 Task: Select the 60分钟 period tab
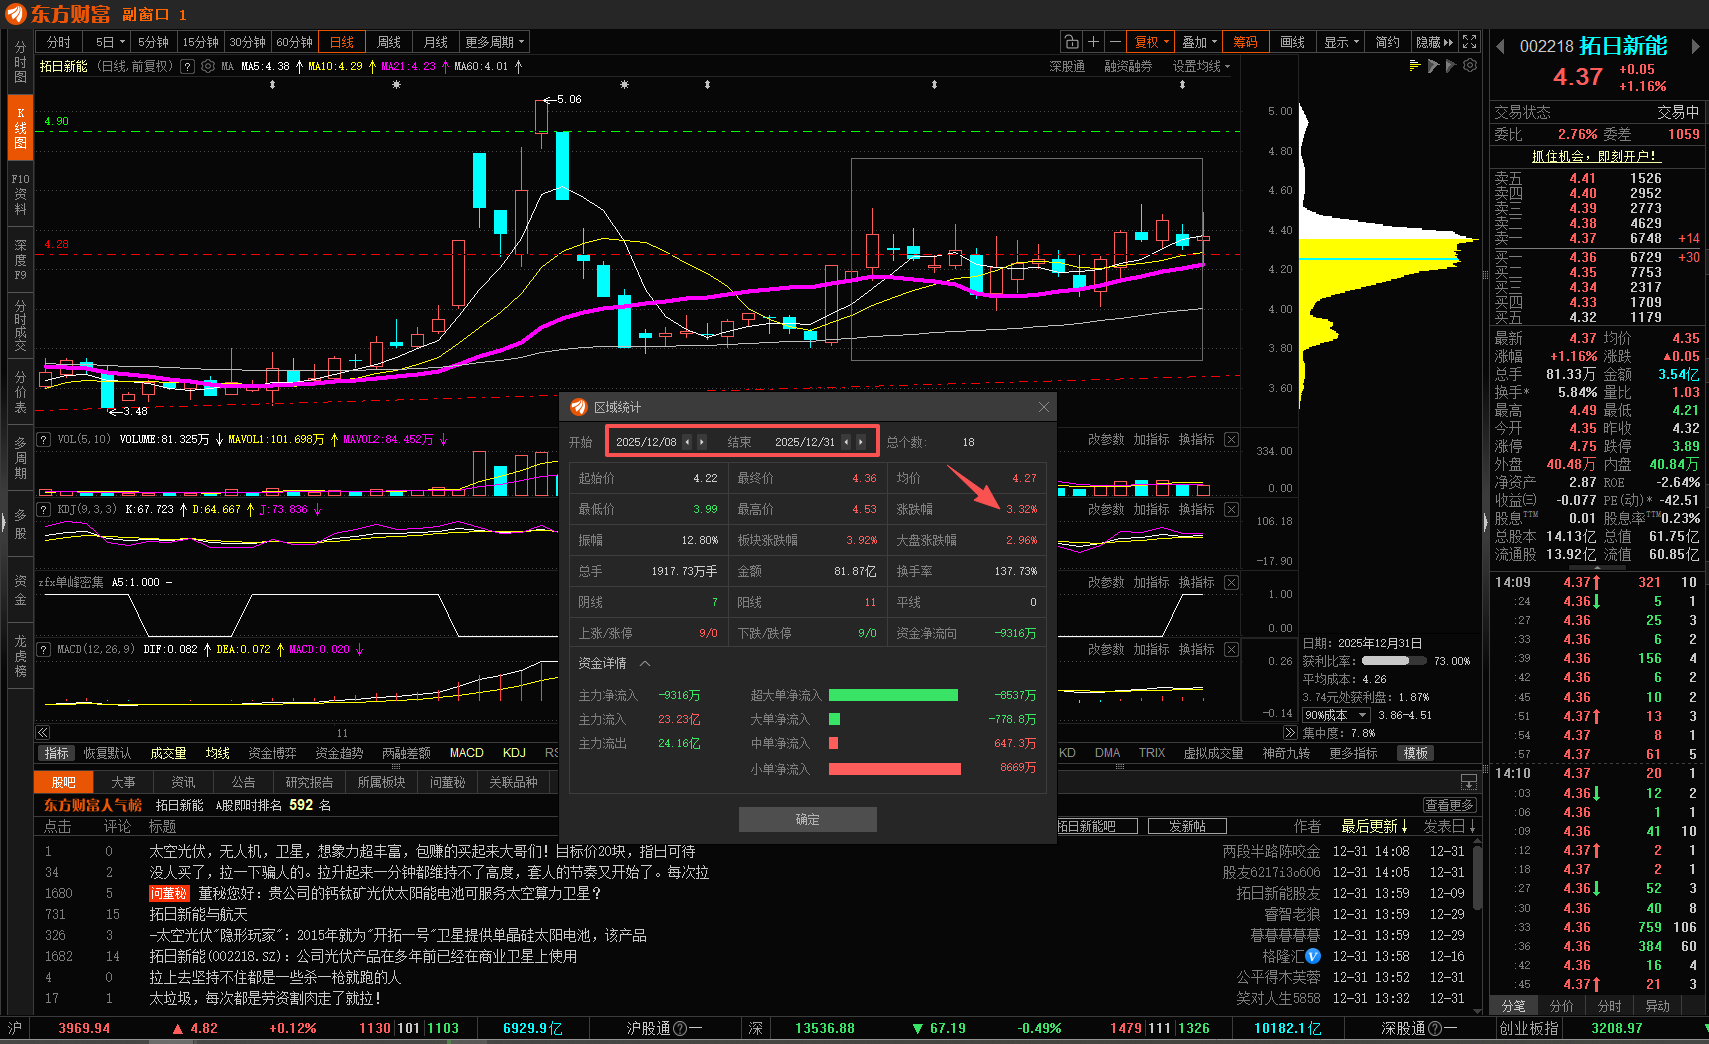pos(294,42)
